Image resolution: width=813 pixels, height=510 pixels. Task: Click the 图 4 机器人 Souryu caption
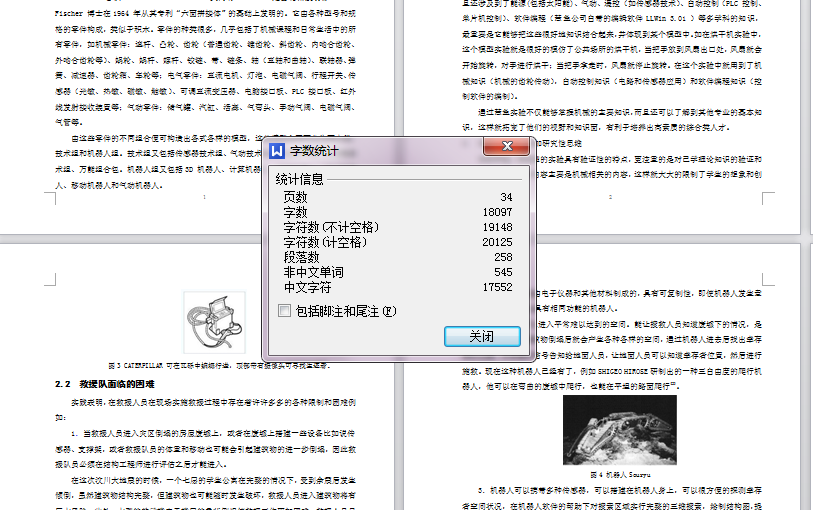(x=620, y=475)
